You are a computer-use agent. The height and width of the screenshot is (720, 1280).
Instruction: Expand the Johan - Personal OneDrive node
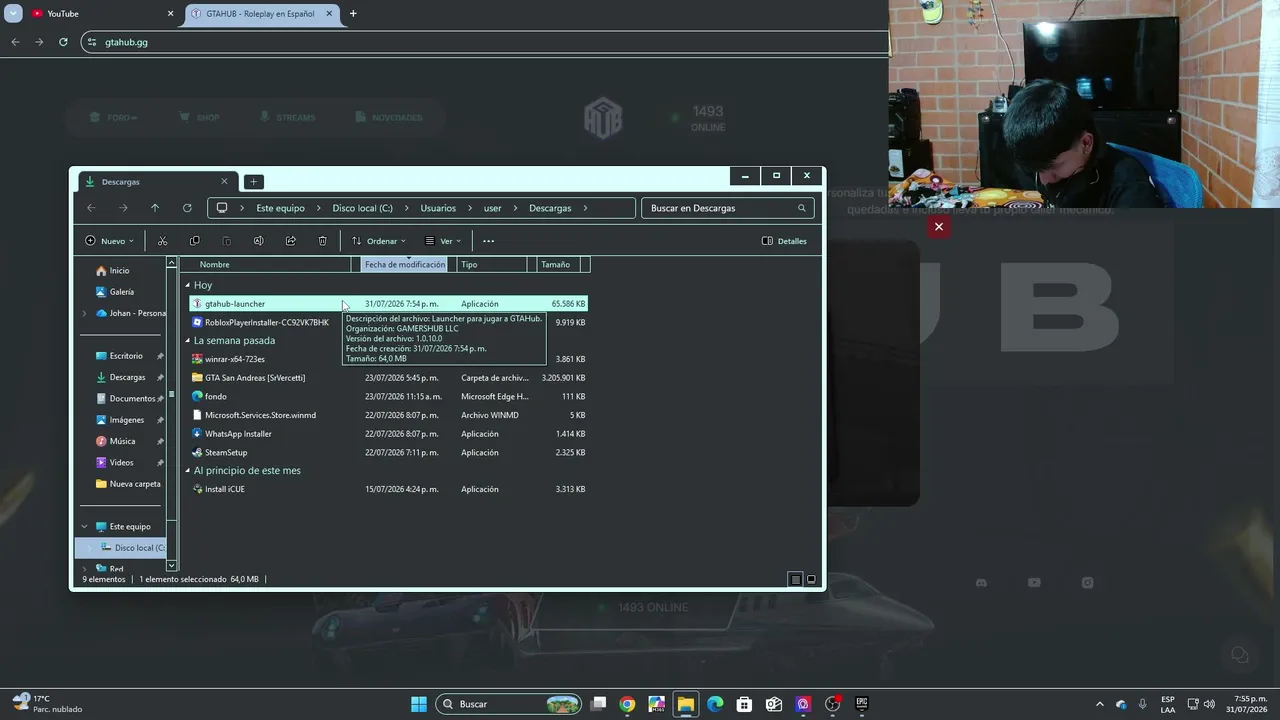click(x=84, y=314)
